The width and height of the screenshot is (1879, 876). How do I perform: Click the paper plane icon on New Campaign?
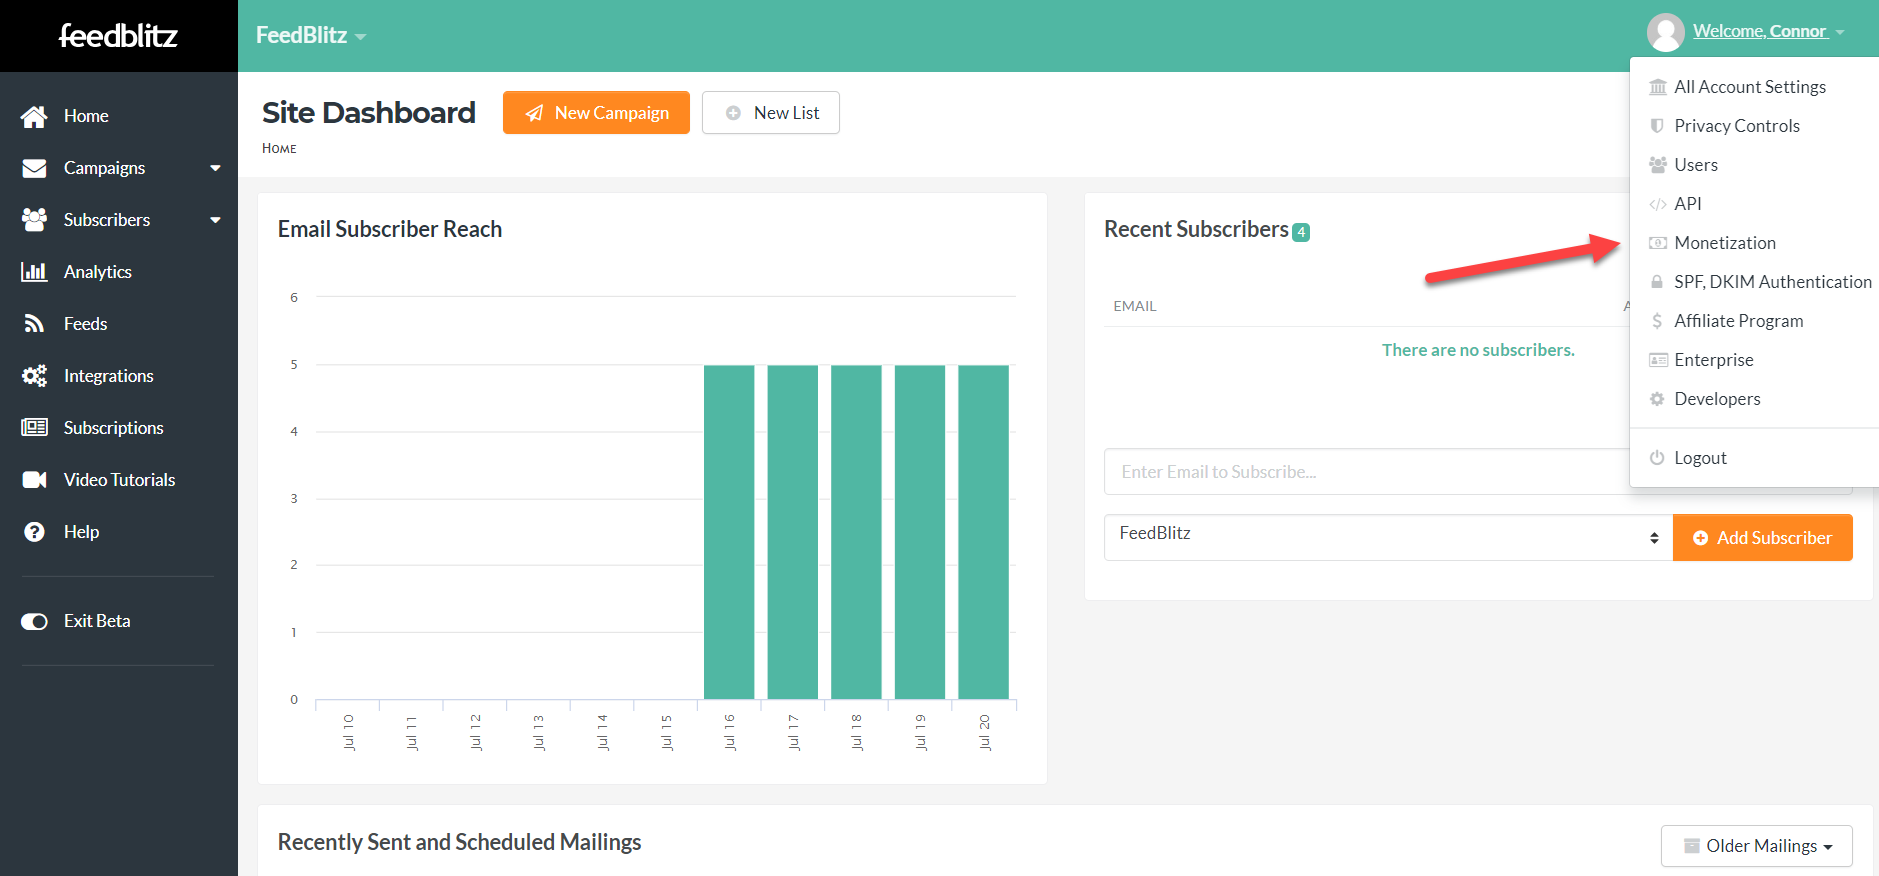click(535, 113)
